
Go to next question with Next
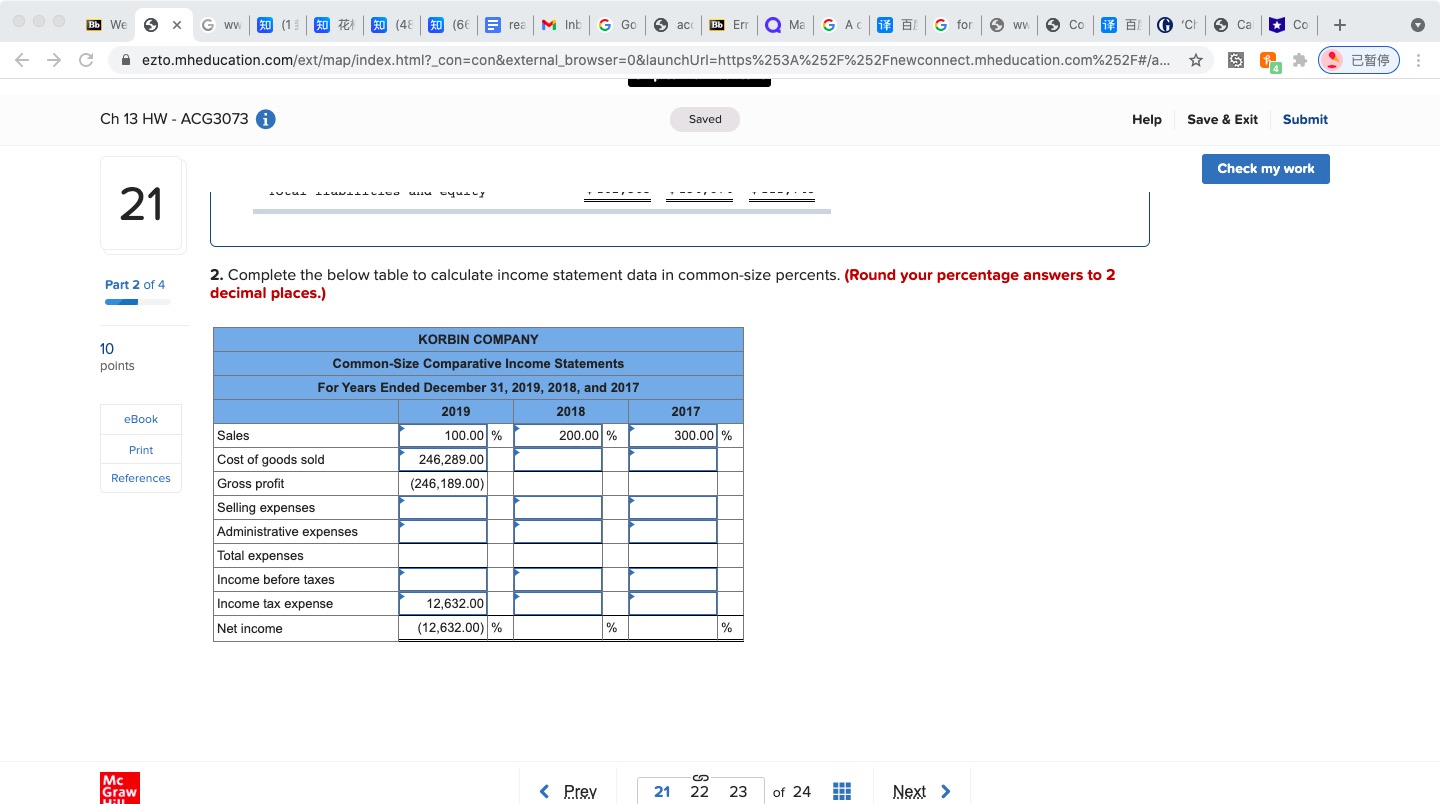tap(921, 792)
